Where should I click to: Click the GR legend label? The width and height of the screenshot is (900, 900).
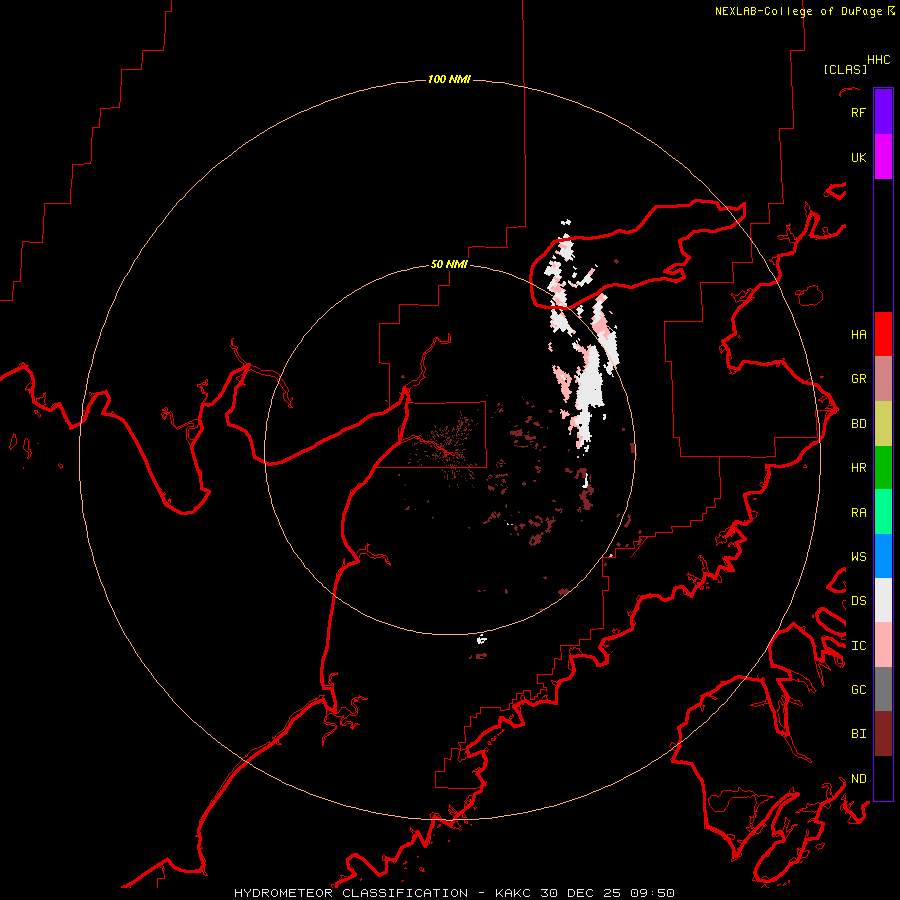point(858,378)
